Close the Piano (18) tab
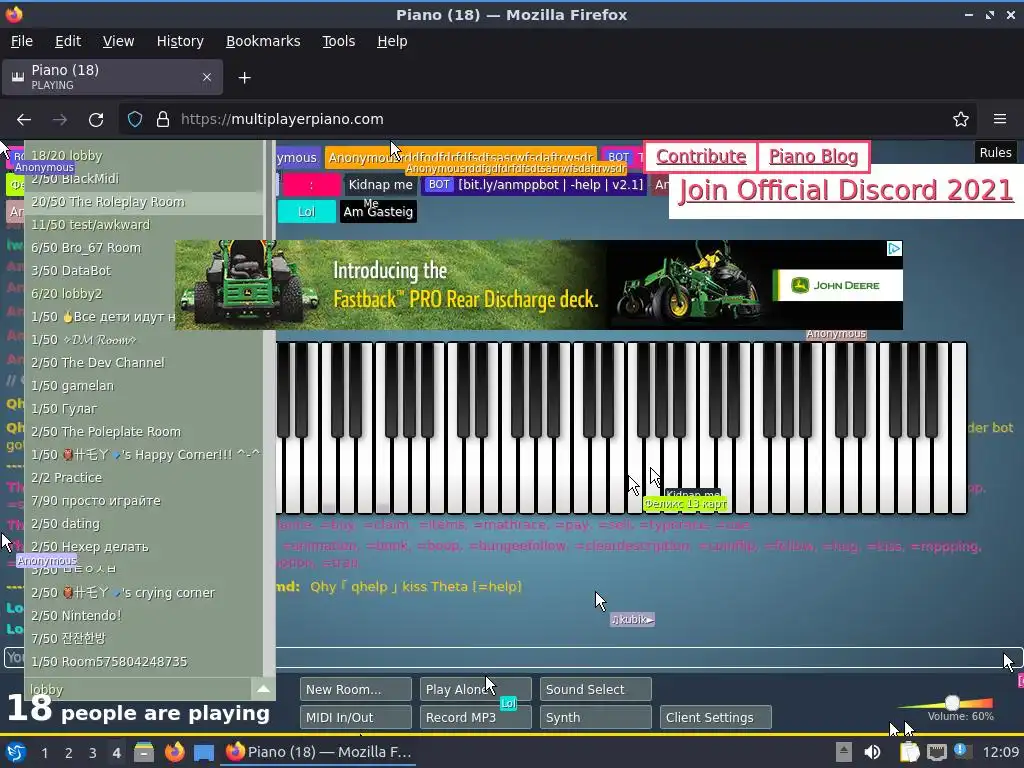Viewport: 1024px width, 768px height. [206, 77]
